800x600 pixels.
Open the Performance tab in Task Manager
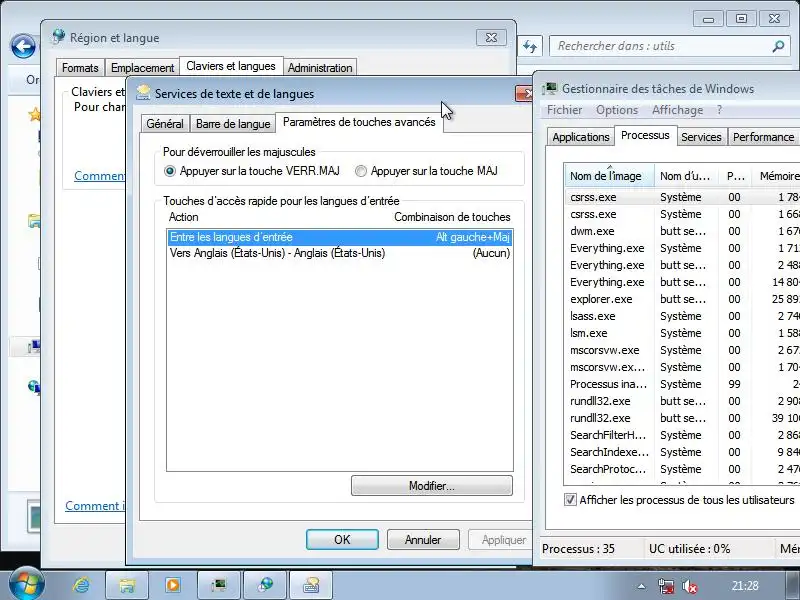tap(763, 137)
